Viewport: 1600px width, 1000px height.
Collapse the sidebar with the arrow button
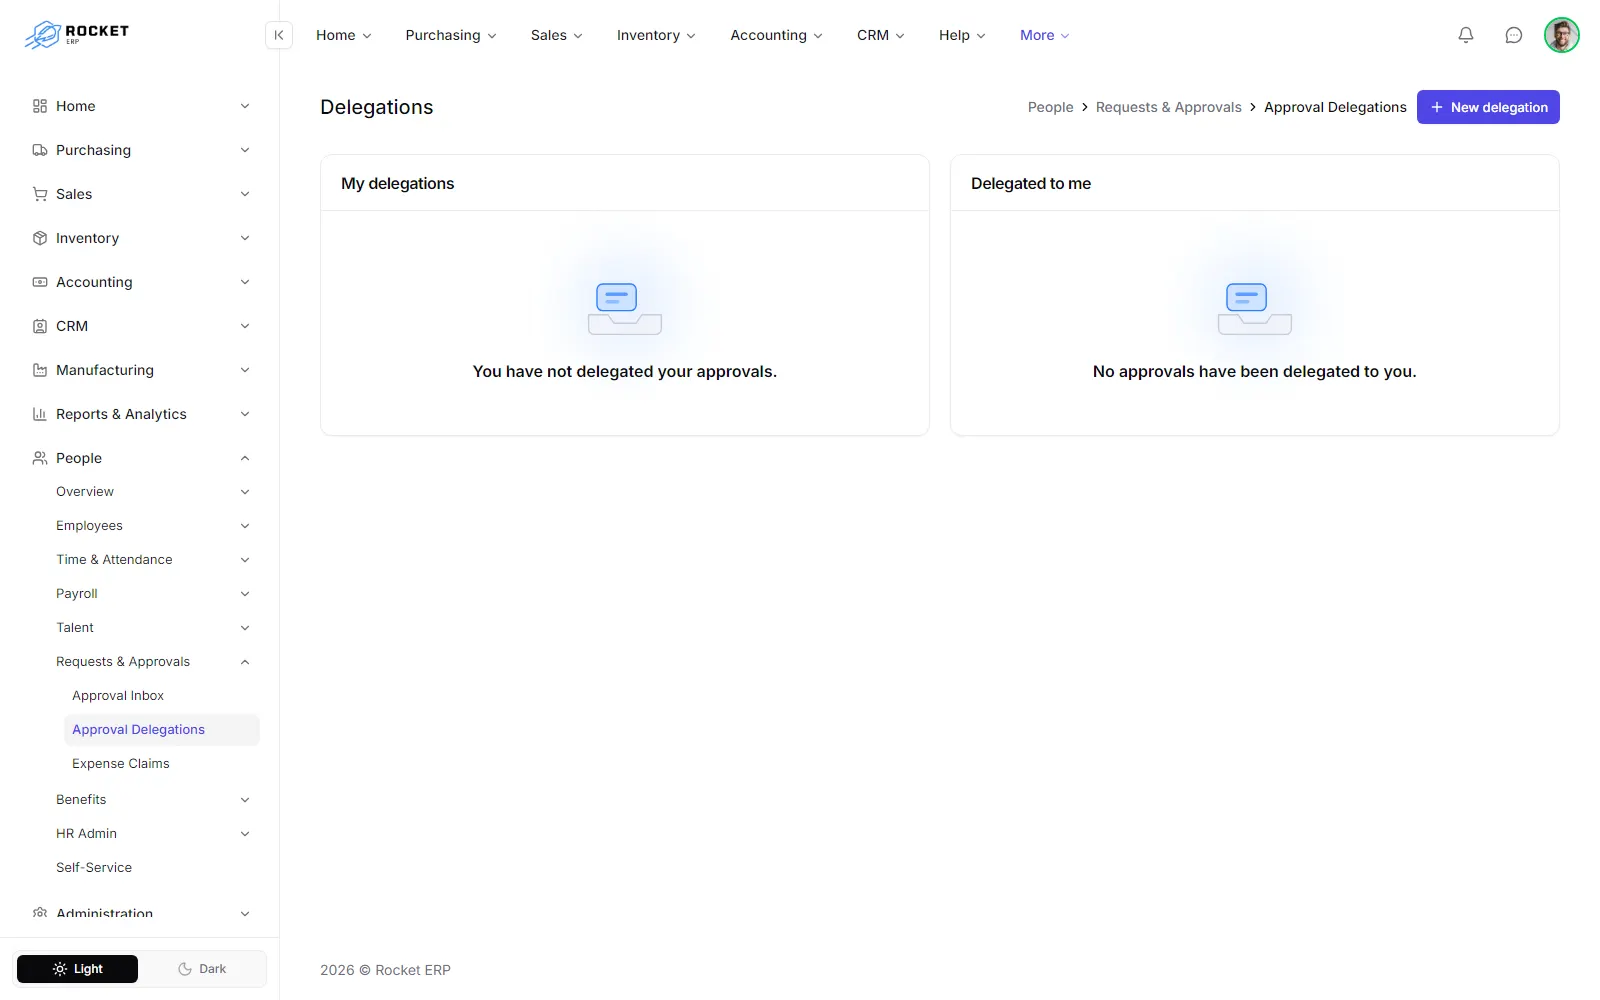tap(279, 35)
